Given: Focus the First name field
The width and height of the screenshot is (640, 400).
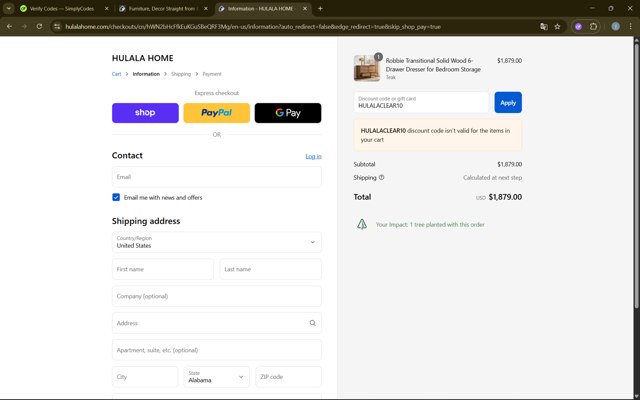Looking at the screenshot, I should click(x=163, y=269).
